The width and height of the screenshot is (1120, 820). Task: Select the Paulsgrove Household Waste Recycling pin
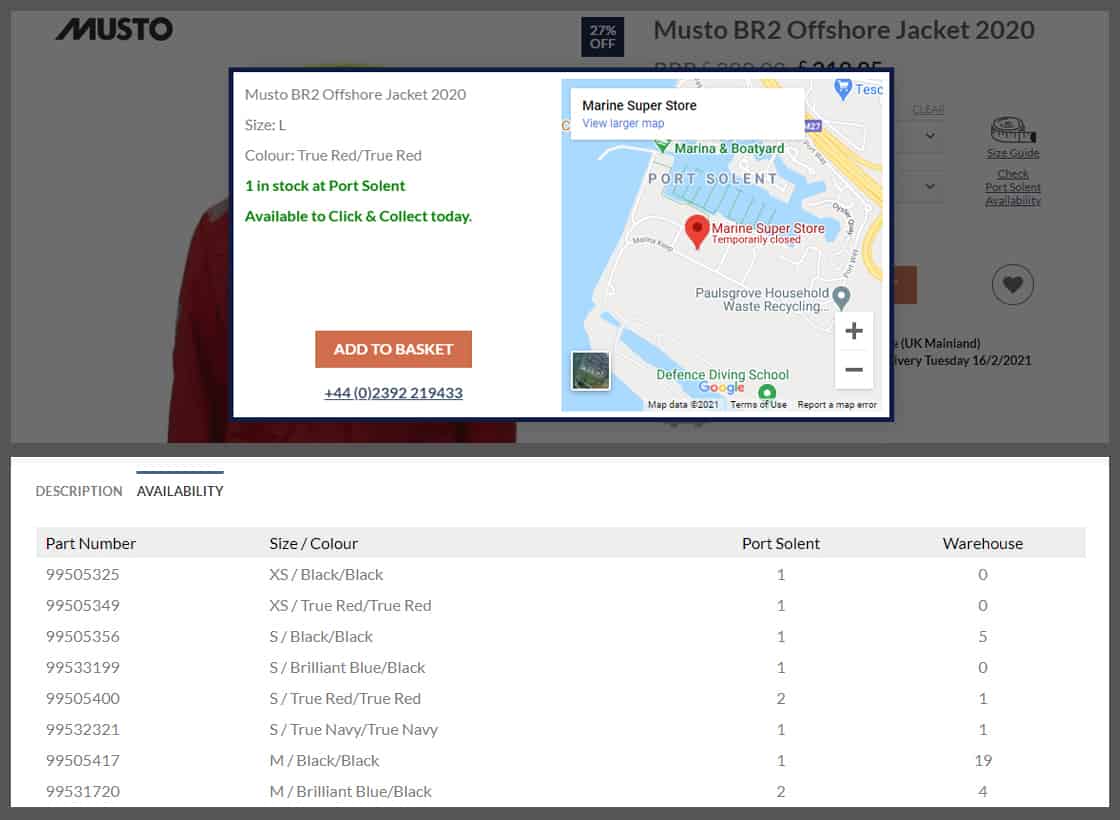(841, 299)
